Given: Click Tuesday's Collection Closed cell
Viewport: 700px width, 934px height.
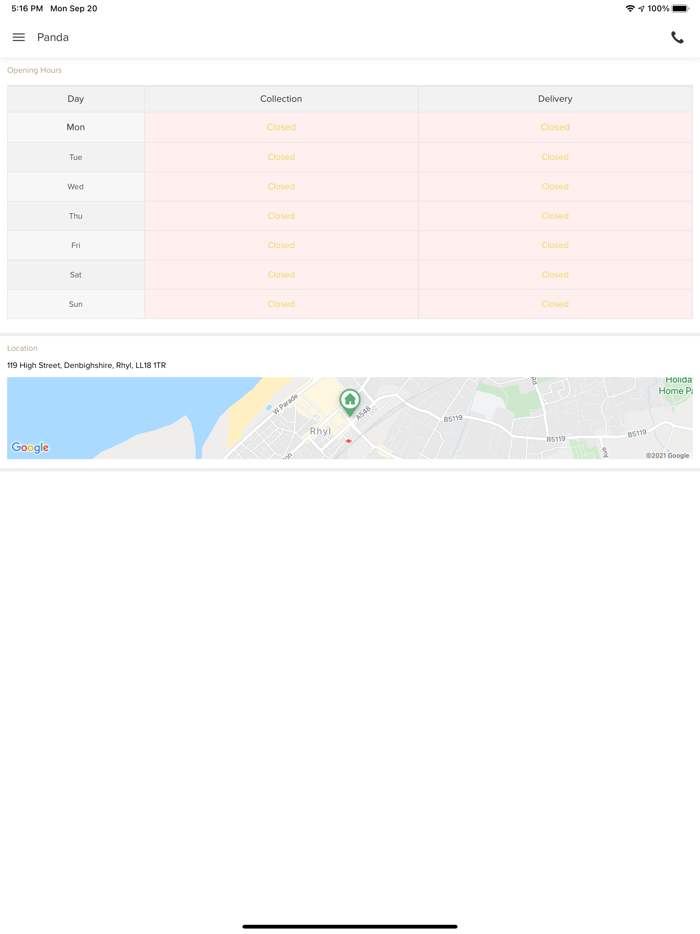Looking at the screenshot, I should [281, 157].
